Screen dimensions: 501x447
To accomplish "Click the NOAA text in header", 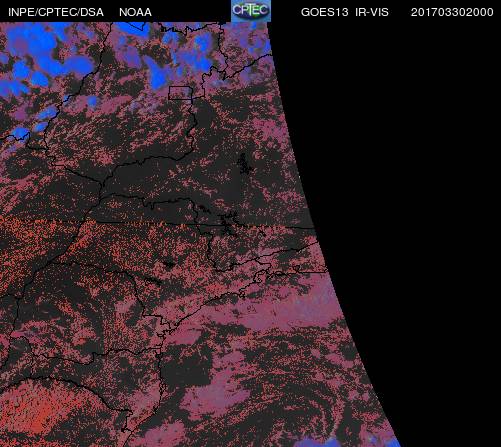I will pyautogui.click(x=135, y=12).
